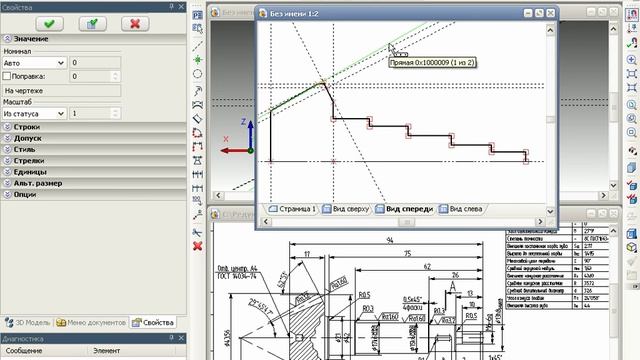Click the apply-and-continue checkmark button

92,24
